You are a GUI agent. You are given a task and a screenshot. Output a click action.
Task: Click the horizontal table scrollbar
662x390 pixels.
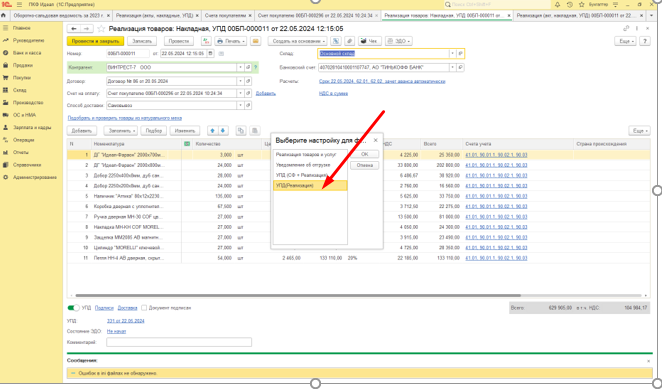[x=298, y=295]
